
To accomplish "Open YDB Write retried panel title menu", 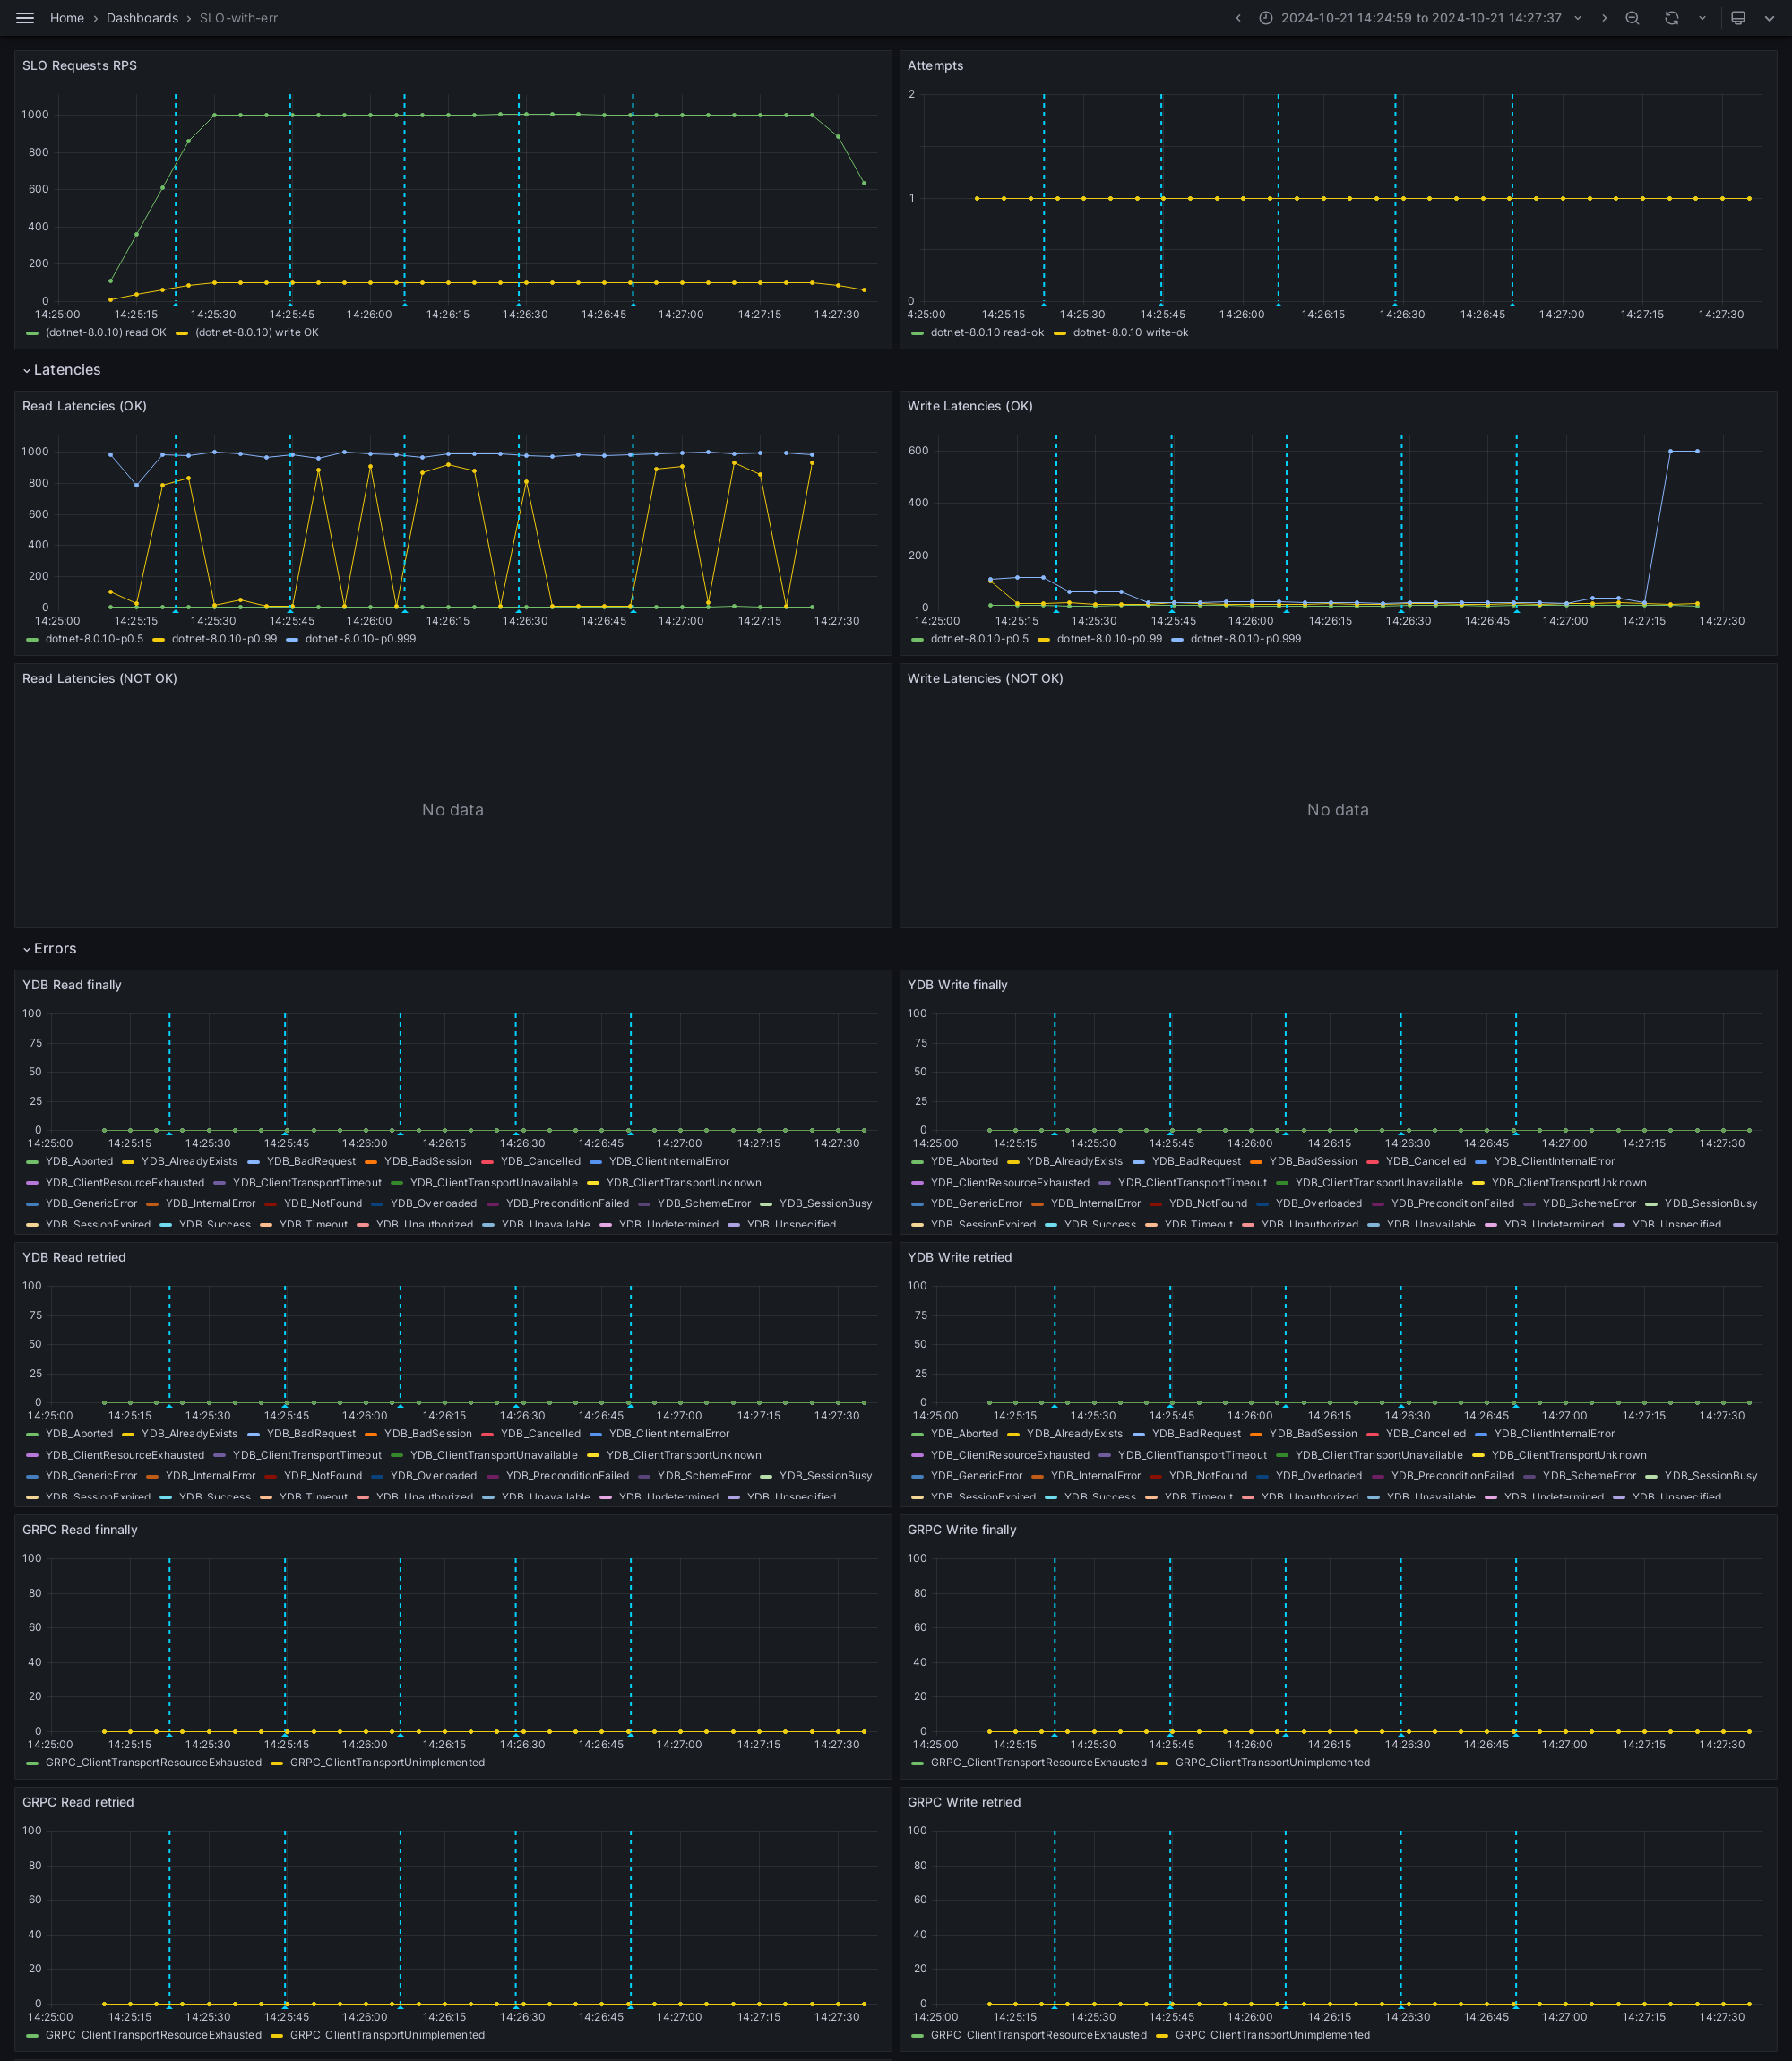I will coord(959,1258).
